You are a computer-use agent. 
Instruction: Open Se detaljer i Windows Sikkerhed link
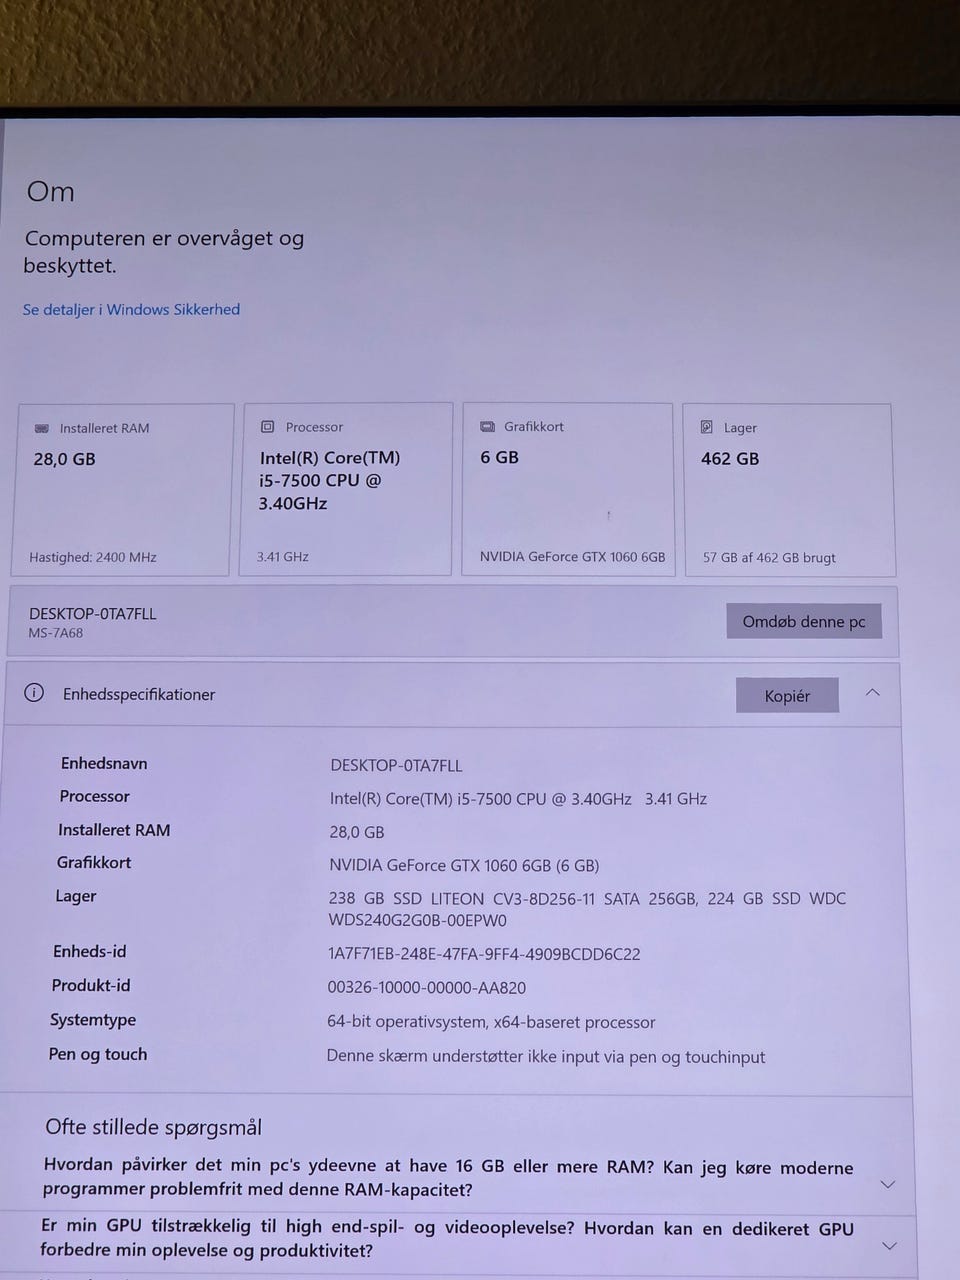click(131, 309)
